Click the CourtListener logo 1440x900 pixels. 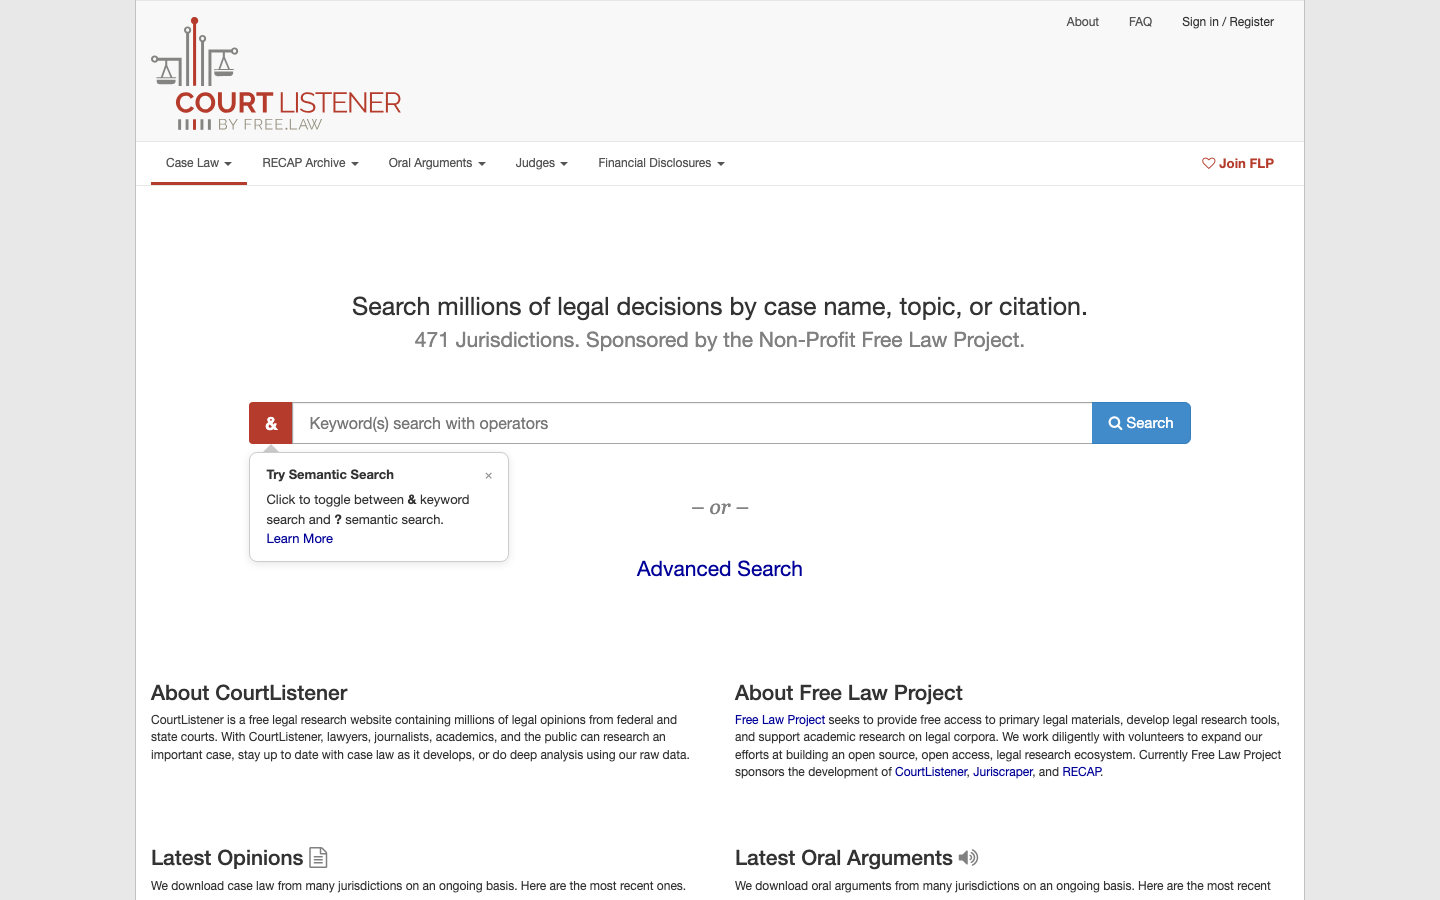276,75
